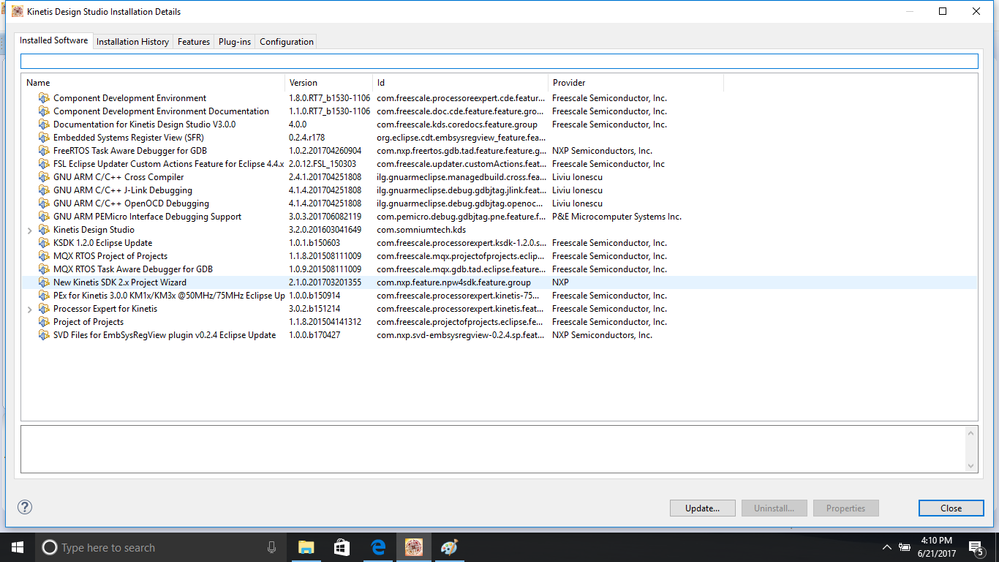
Task: Click the PEx for Kinetis 3.0.0 icon
Action: tap(43, 296)
